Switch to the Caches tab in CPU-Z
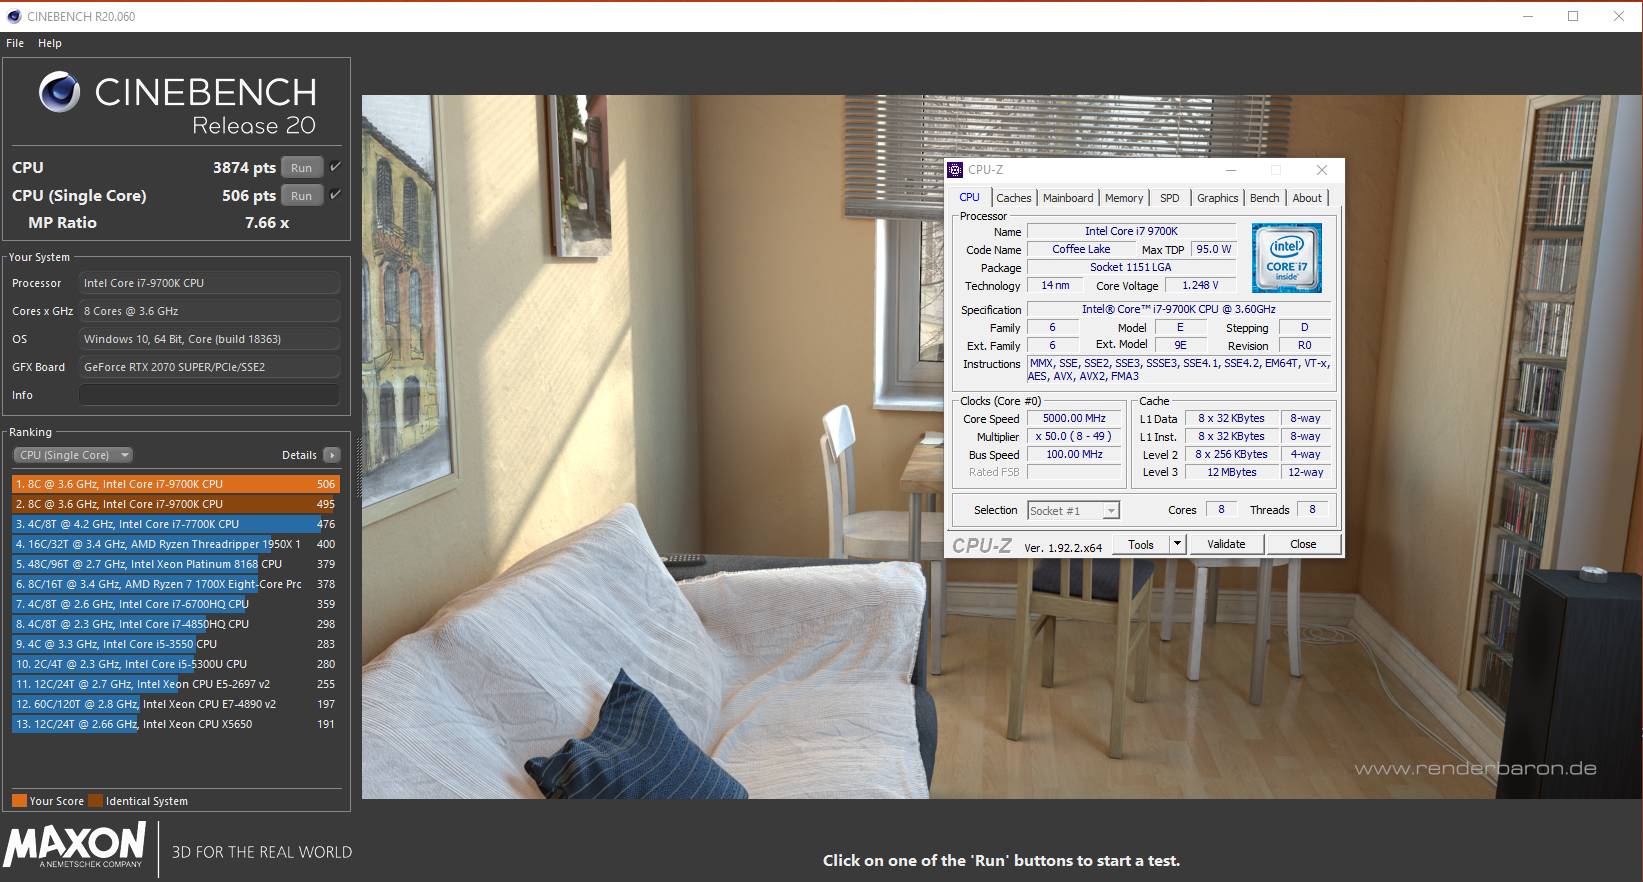This screenshot has width=1643, height=882. click(x=1013, y=198)
